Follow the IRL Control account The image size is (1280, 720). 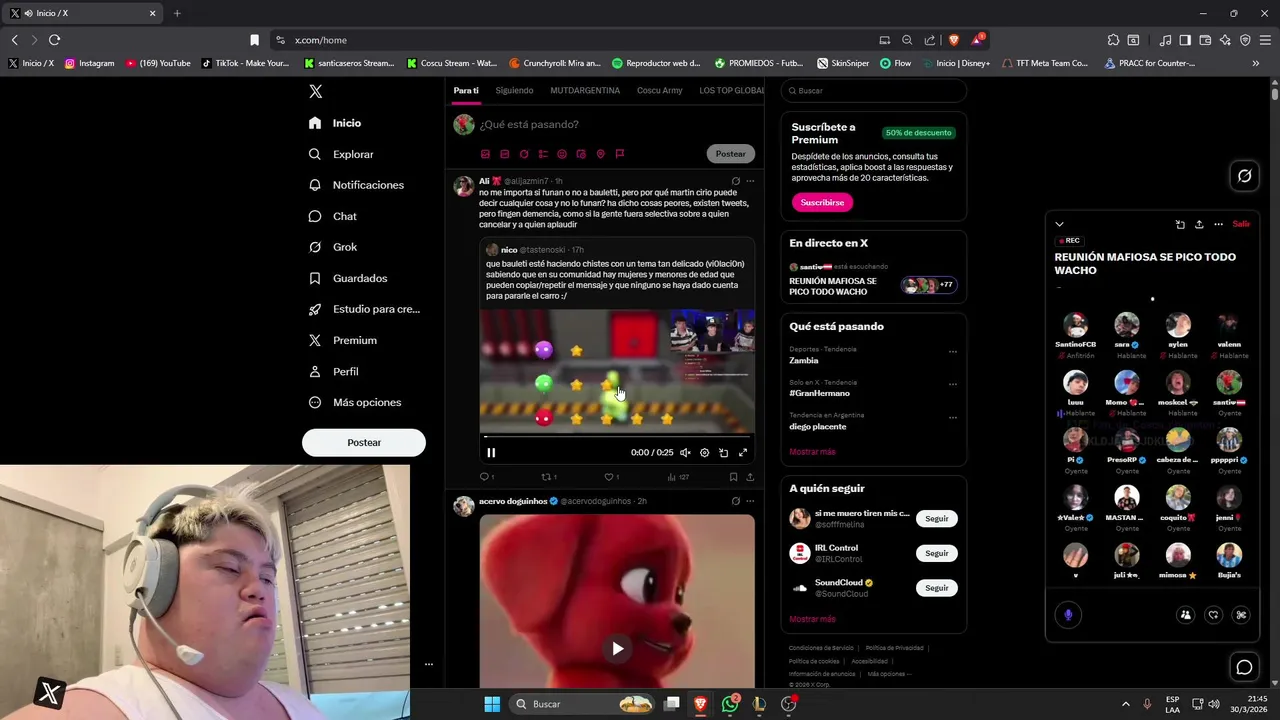[937, 553]
